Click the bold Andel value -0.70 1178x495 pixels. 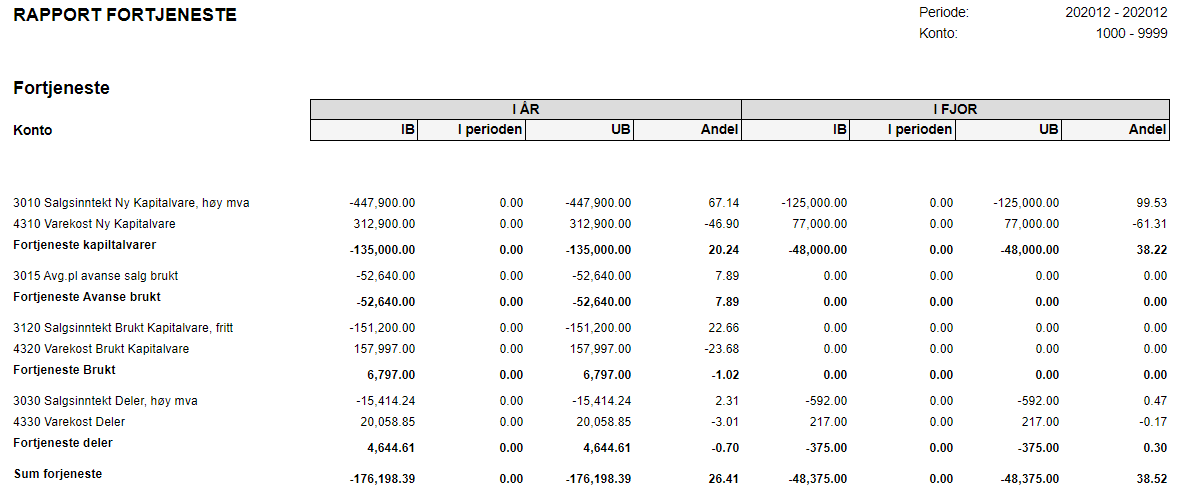pyautogui.click(x=725, y=448)
